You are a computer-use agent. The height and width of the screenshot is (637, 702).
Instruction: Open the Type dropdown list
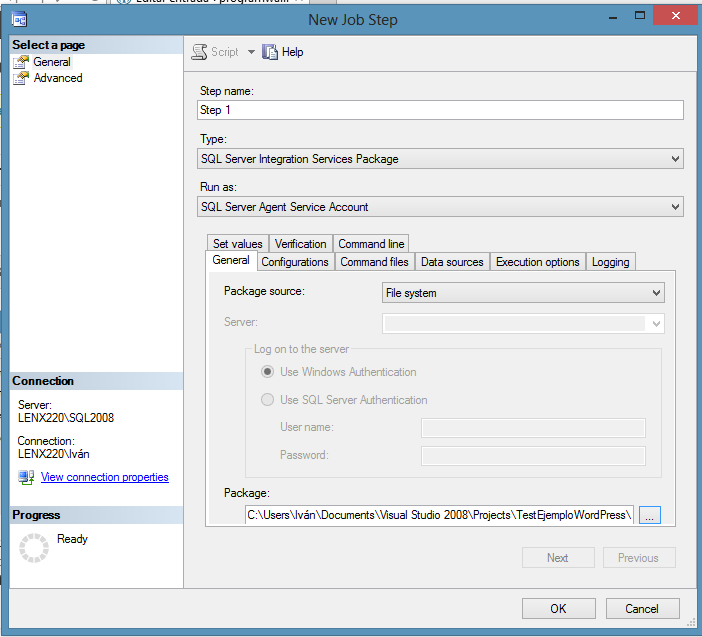pos(675,159)
